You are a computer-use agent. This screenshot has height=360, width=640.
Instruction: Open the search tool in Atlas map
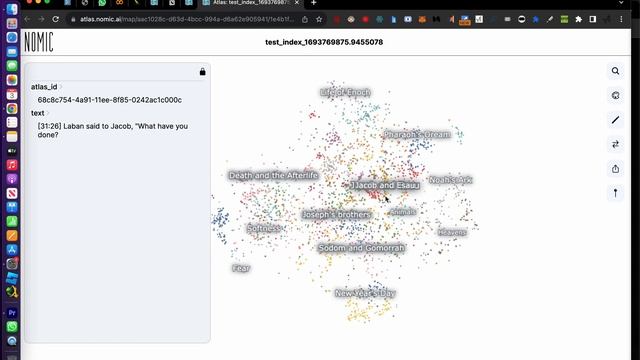(615, 71)
